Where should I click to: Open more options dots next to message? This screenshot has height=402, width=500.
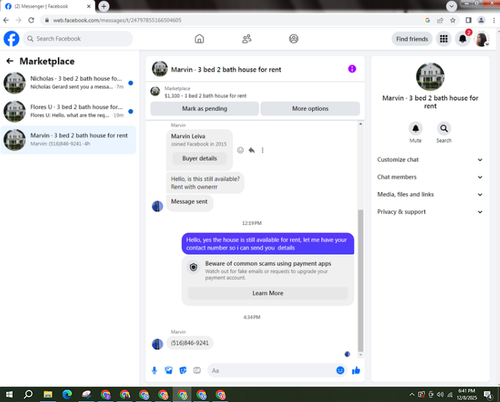263,150
